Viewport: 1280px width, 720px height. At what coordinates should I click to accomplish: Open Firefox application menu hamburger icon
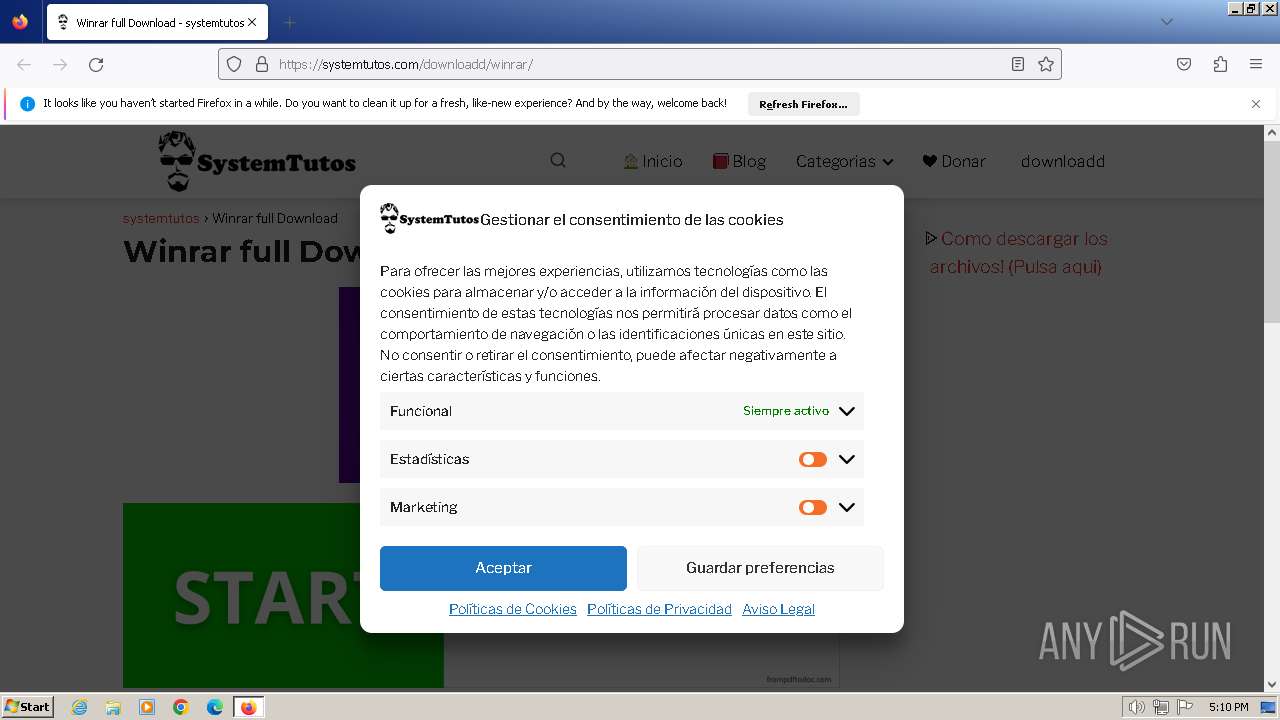[1256, 64]
